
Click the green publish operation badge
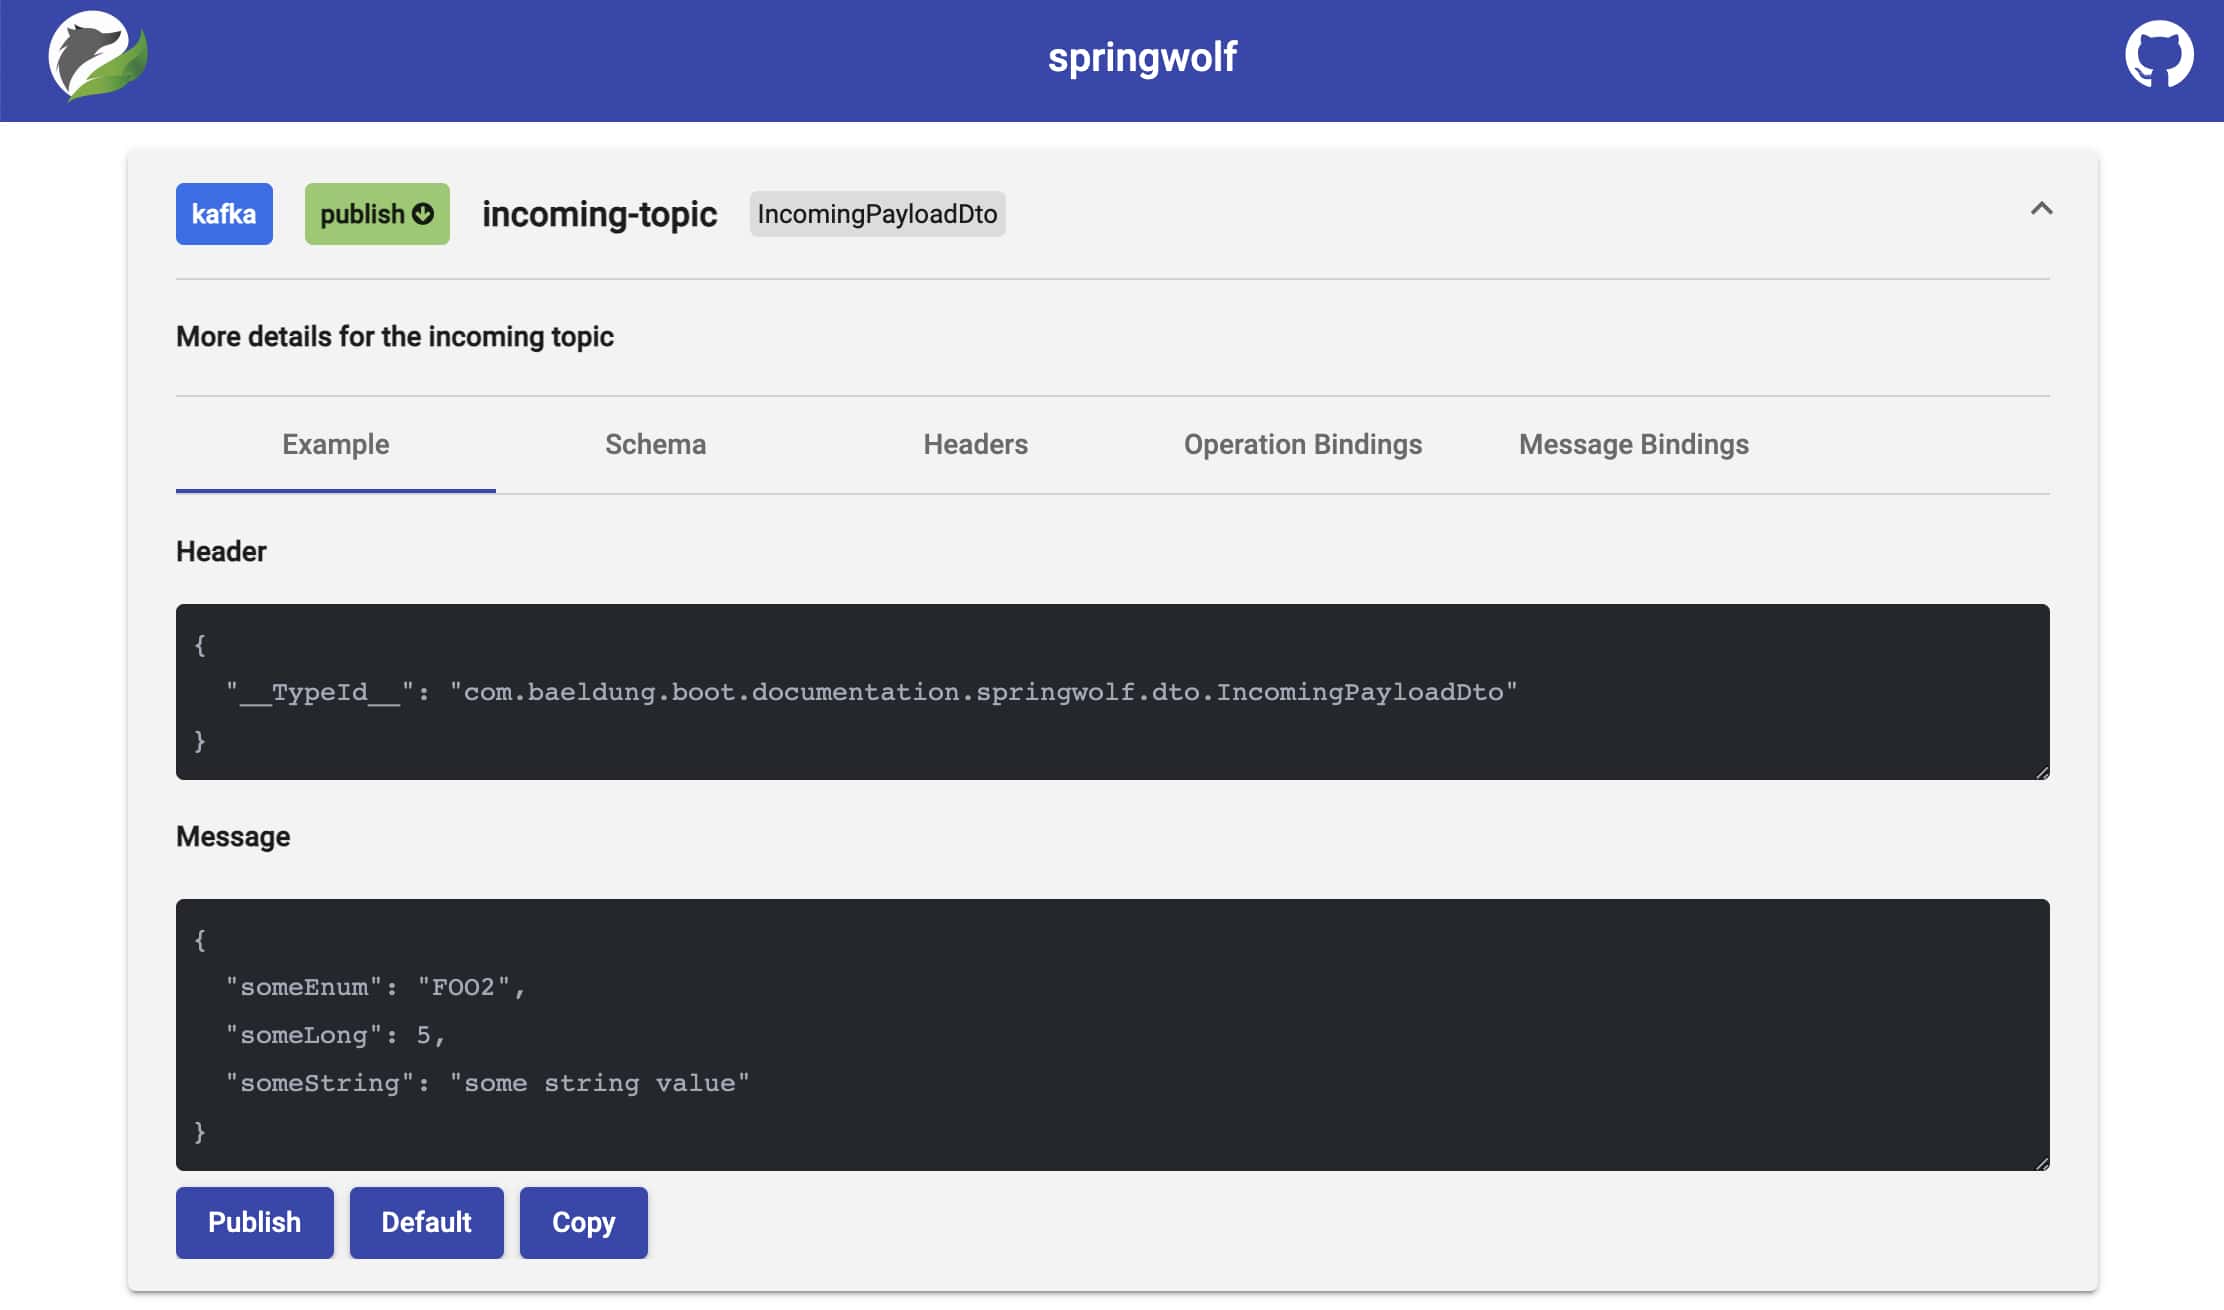377,214
